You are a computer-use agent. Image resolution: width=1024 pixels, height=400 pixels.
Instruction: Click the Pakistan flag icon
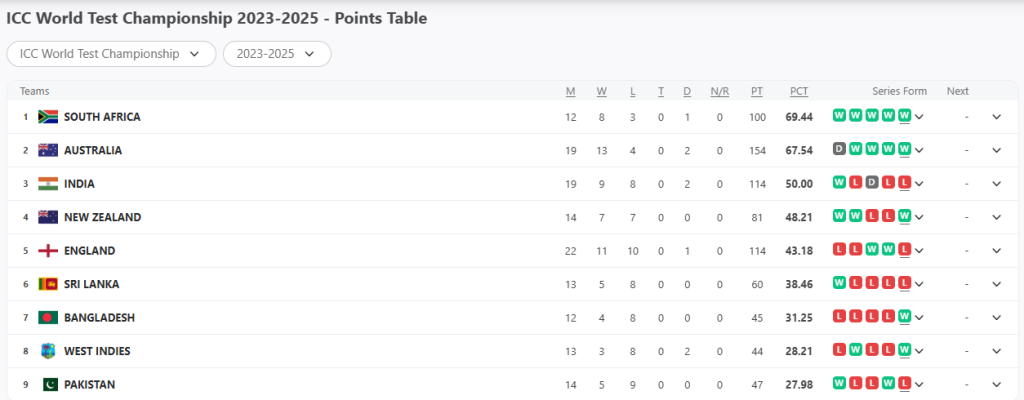tap(50, 384)
